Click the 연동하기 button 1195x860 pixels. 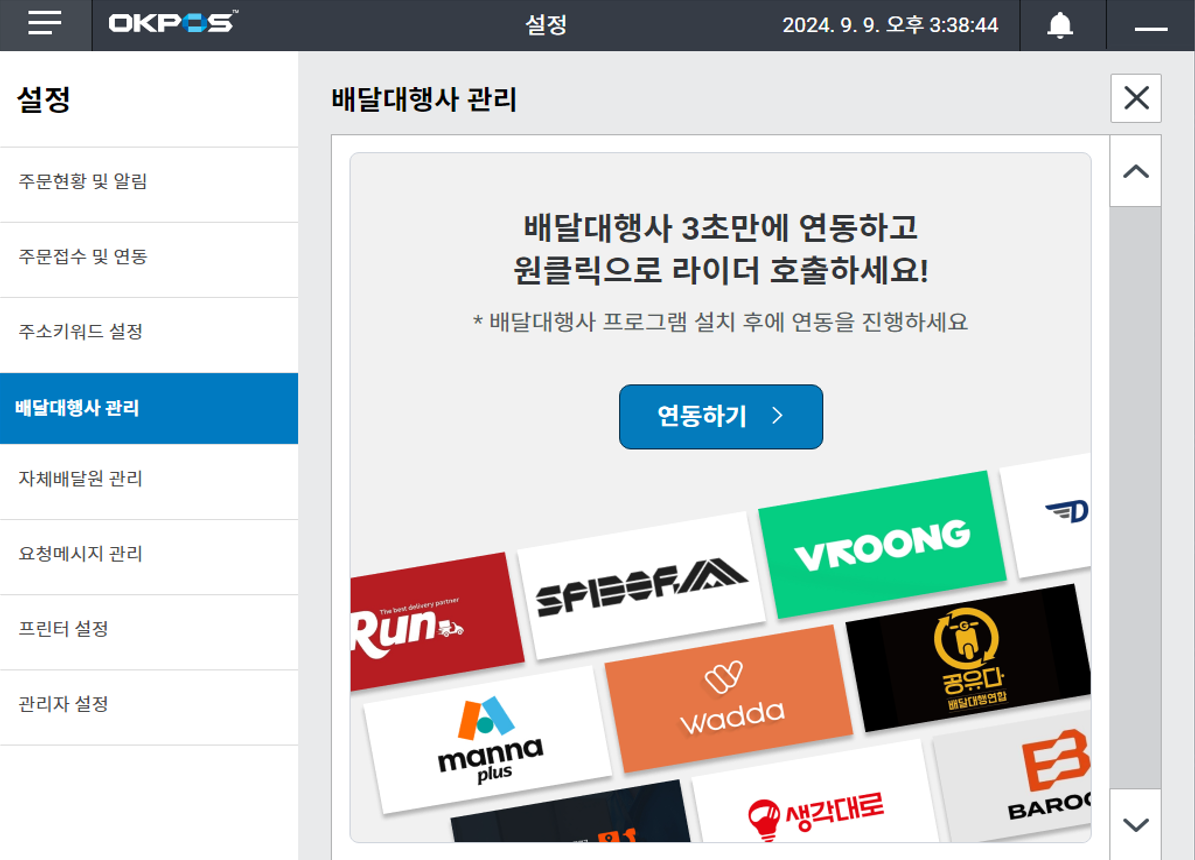click(x=720, y=417)
